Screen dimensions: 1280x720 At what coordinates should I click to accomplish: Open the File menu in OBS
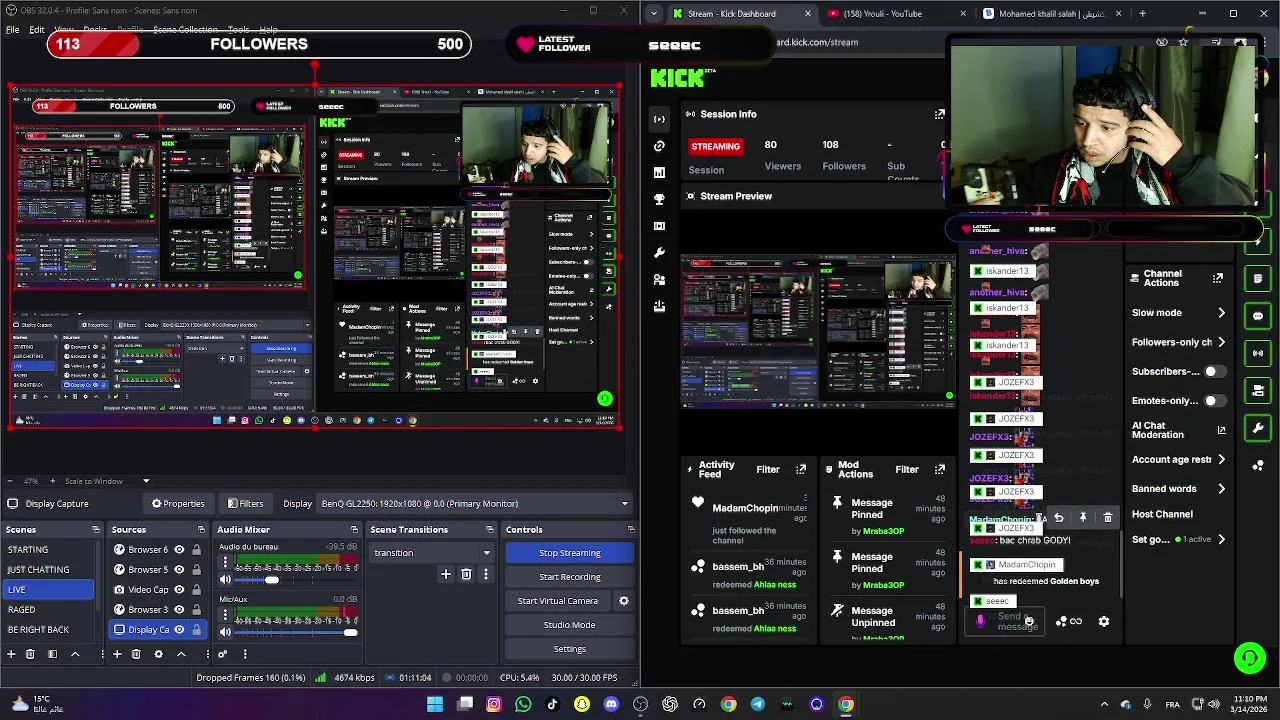(12, 30)
